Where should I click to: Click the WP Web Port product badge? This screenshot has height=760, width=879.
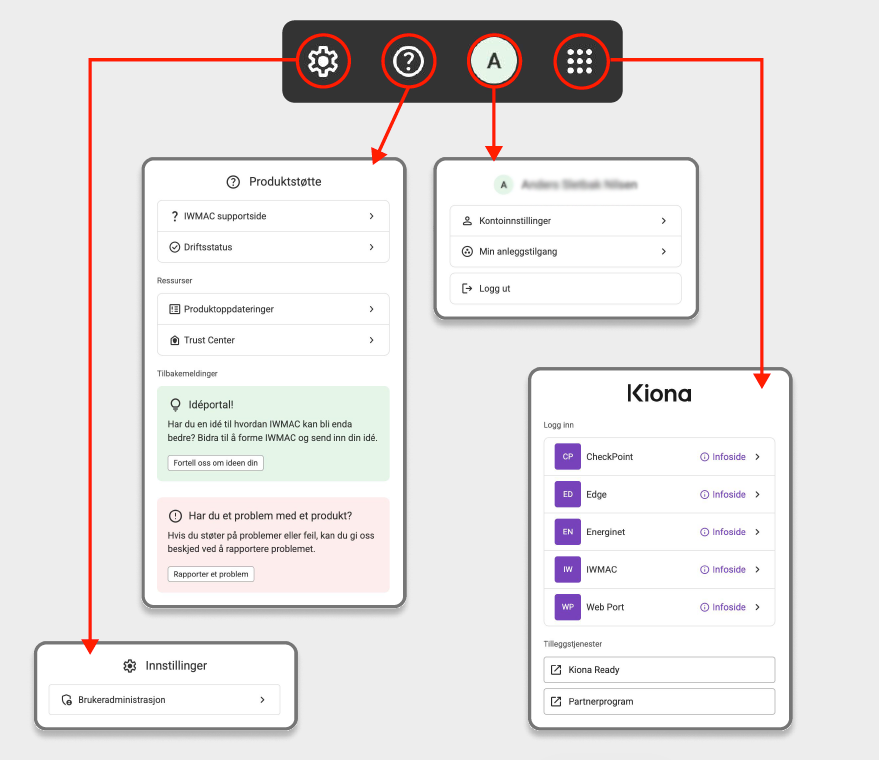(568, 607)
